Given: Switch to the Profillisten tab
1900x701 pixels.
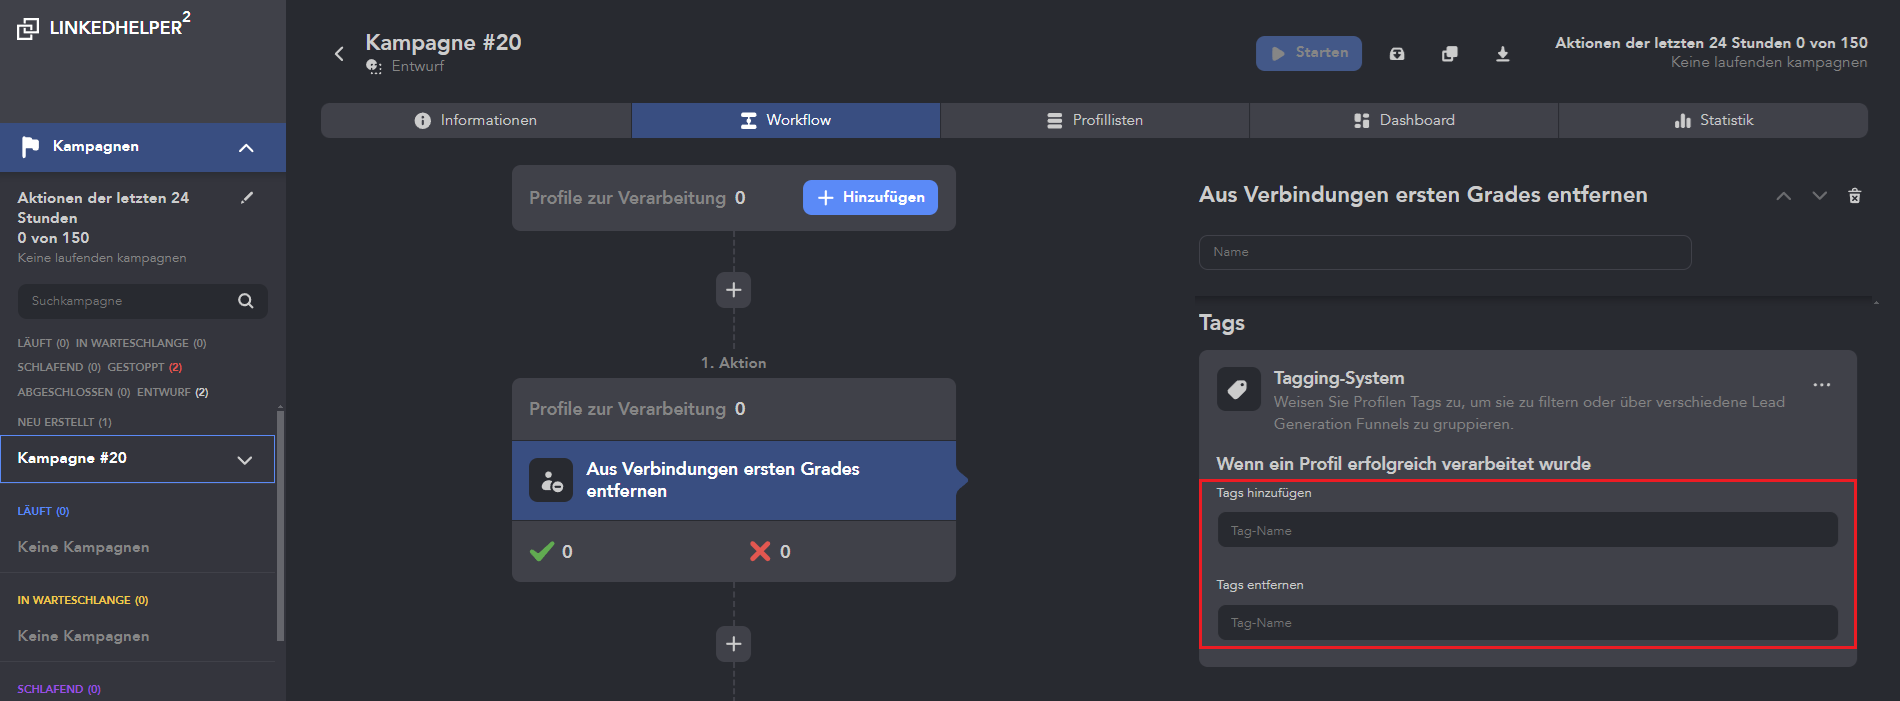Looking at the screenshot, I should [x=1094, y=120].
